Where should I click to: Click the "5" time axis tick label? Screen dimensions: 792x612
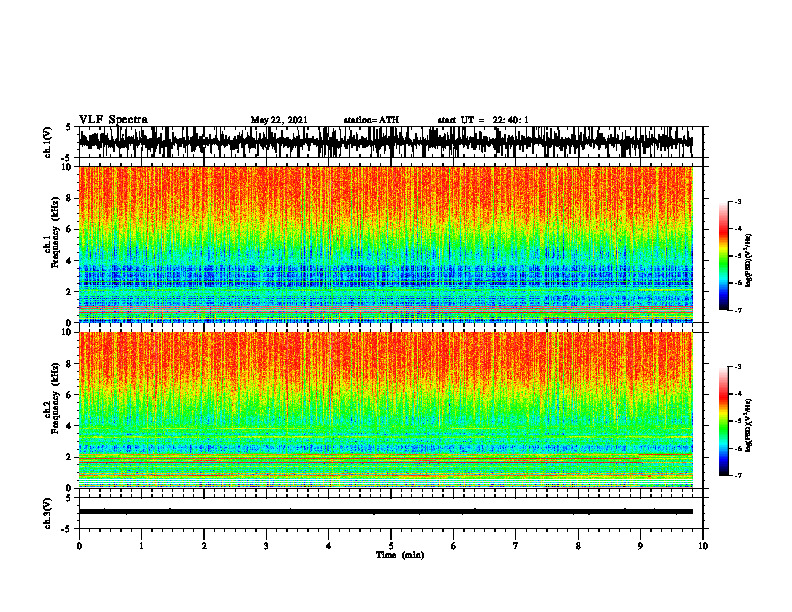[x=391, y=546]
